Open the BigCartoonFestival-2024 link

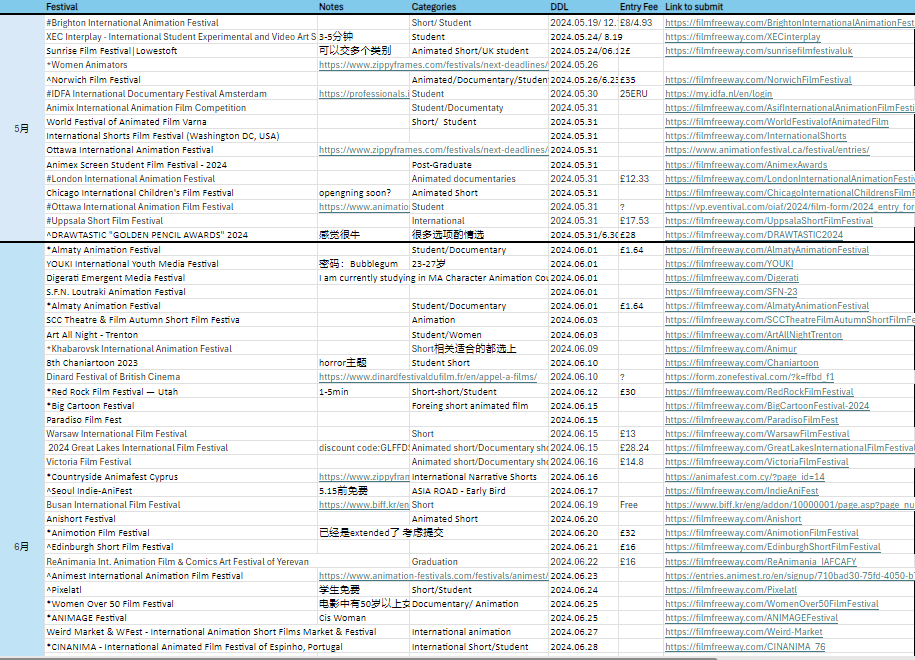coord(767,406)
